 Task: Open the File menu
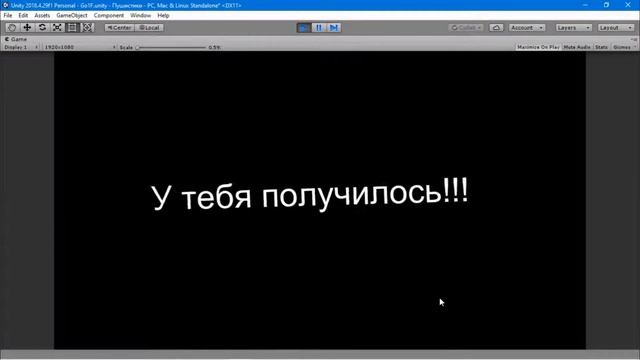[x=8, y=16]
